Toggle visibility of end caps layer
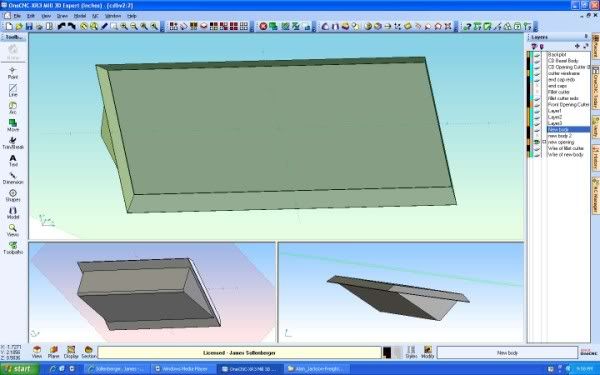Viewport: 600px width, 375px height. tap(537, 86)
